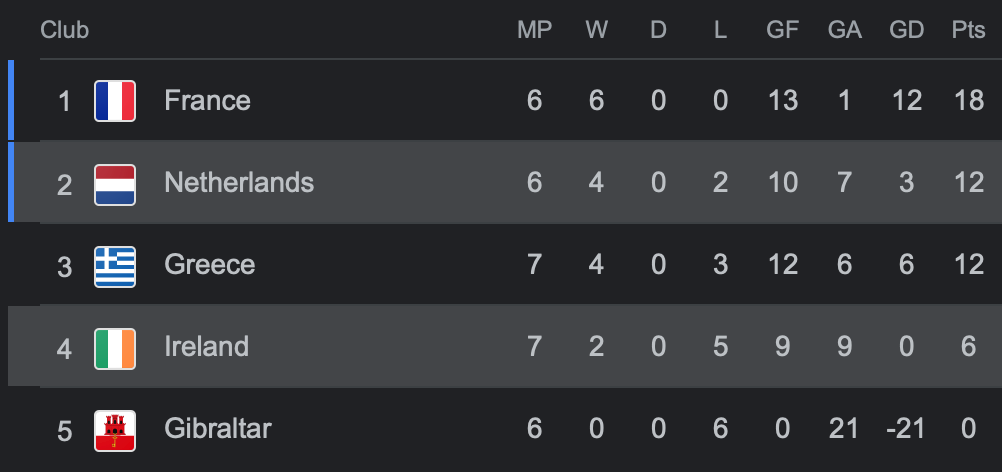Click the Club column header
Viewport: 1002px width, 472px height.
[64, 30]
